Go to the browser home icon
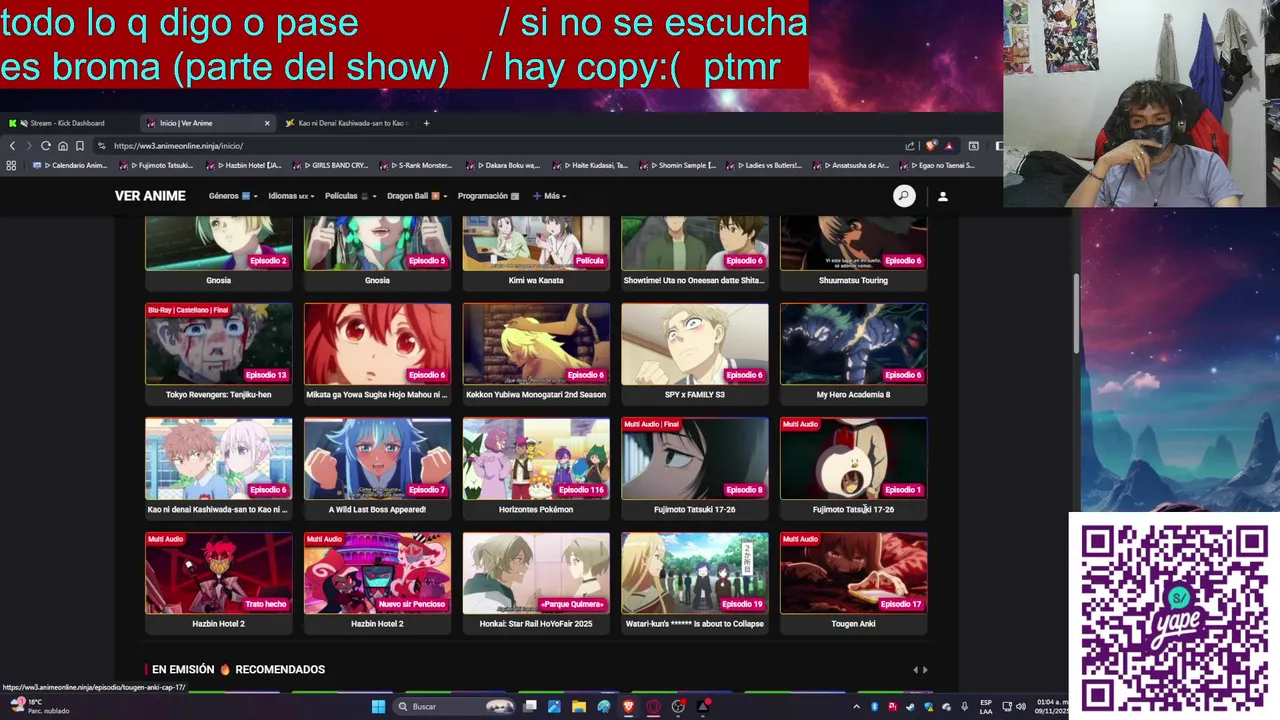This screenshot has width=1280, height=720. pyautogui.click(x=63, y=146)
